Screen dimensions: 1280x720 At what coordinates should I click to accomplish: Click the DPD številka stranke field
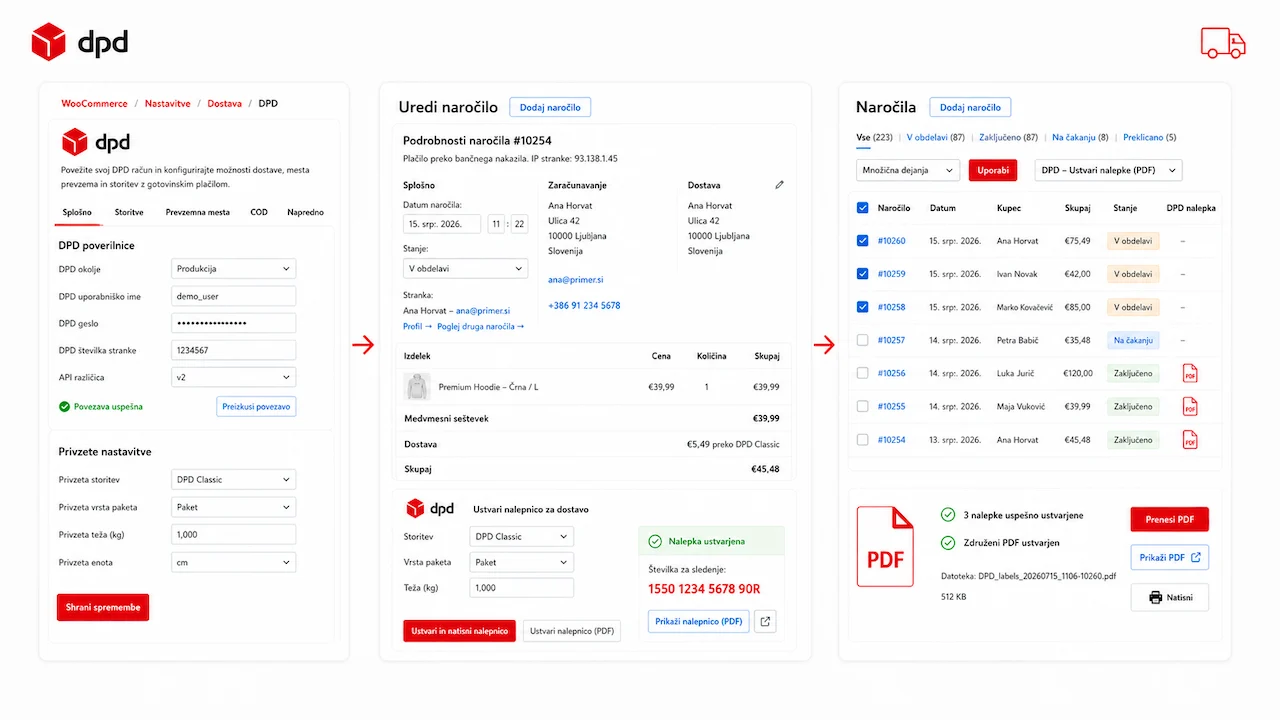pyautogui.click(x=234, y=350)
